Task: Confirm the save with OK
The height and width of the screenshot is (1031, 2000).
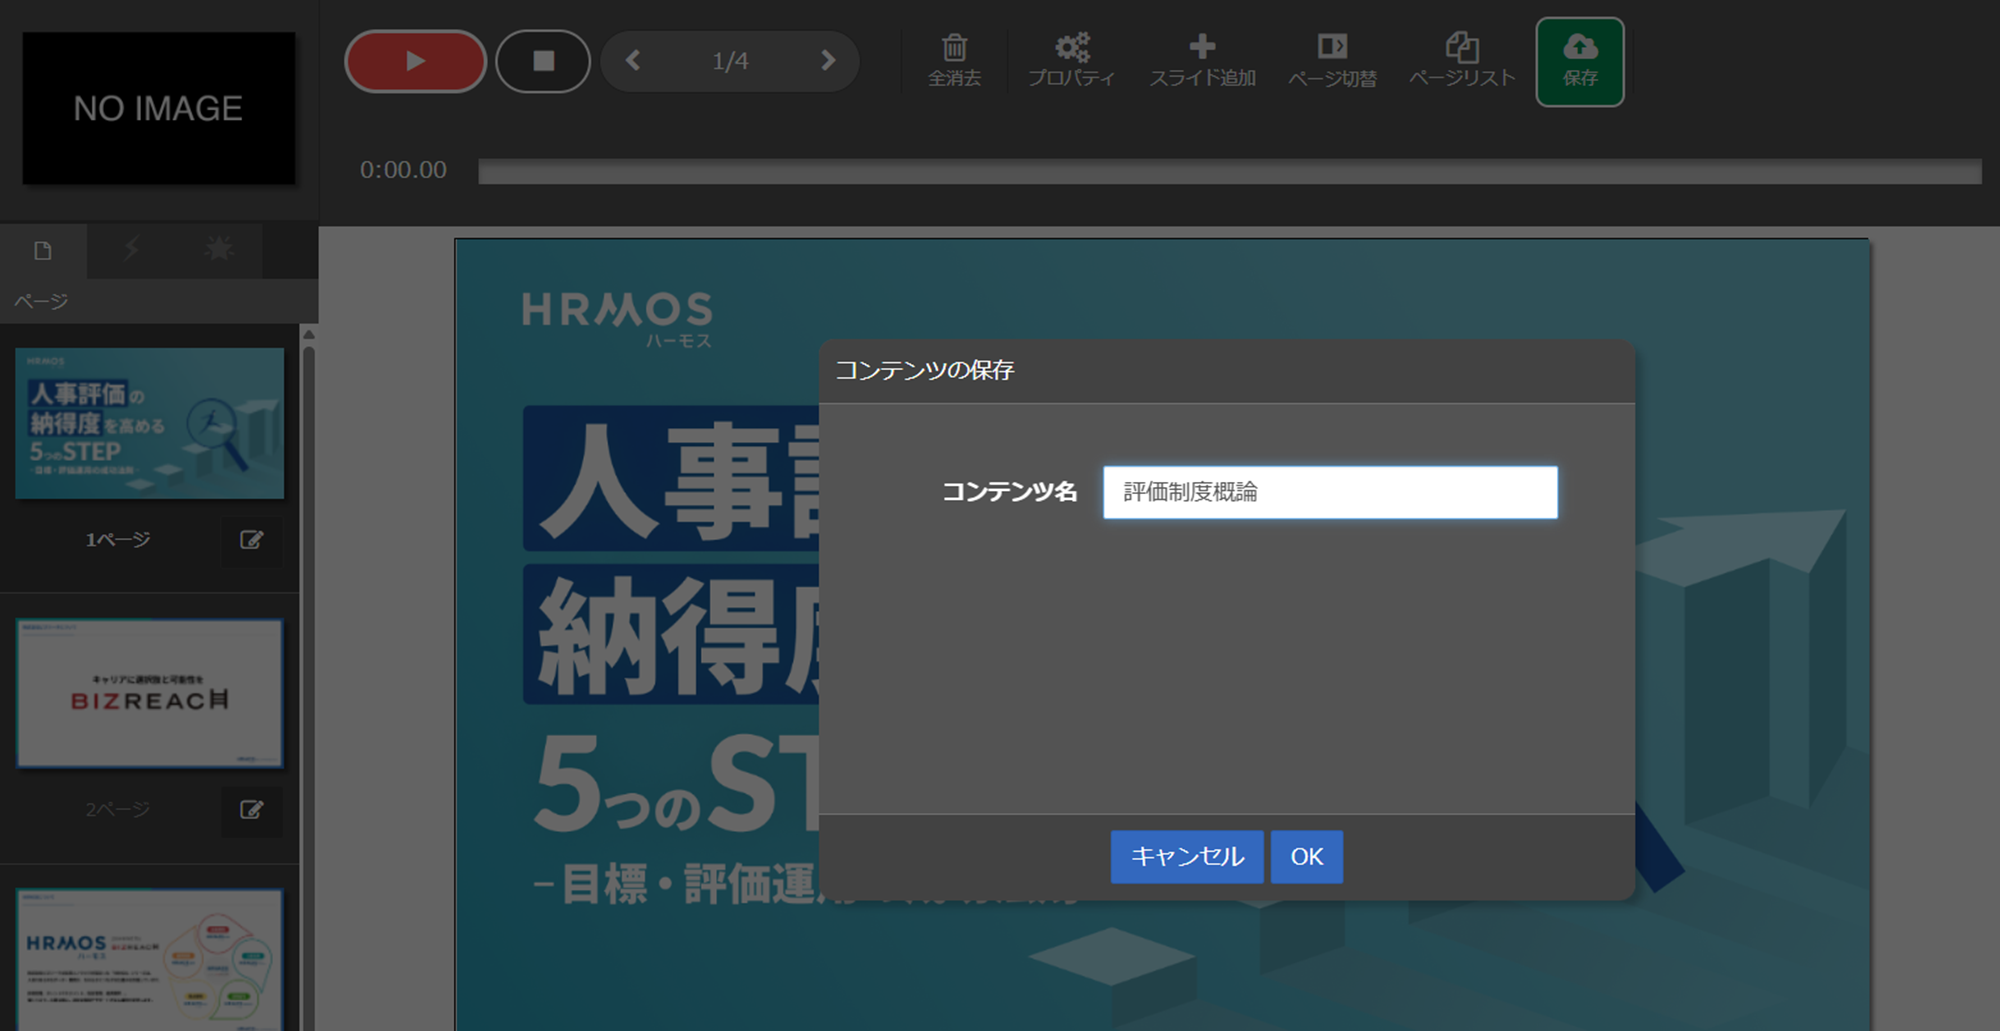Action: pyautogui.click(x=1306, y=857)
